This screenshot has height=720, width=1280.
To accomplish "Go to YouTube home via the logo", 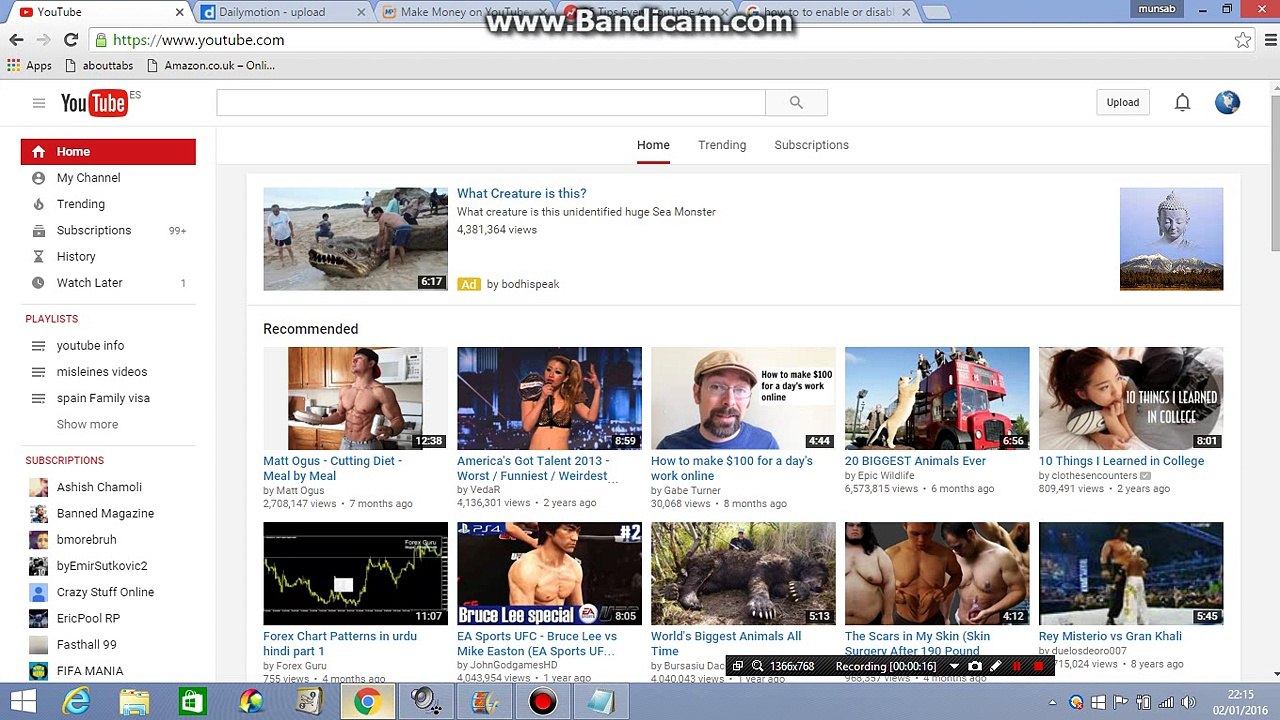I will click(x=93, y=103).
